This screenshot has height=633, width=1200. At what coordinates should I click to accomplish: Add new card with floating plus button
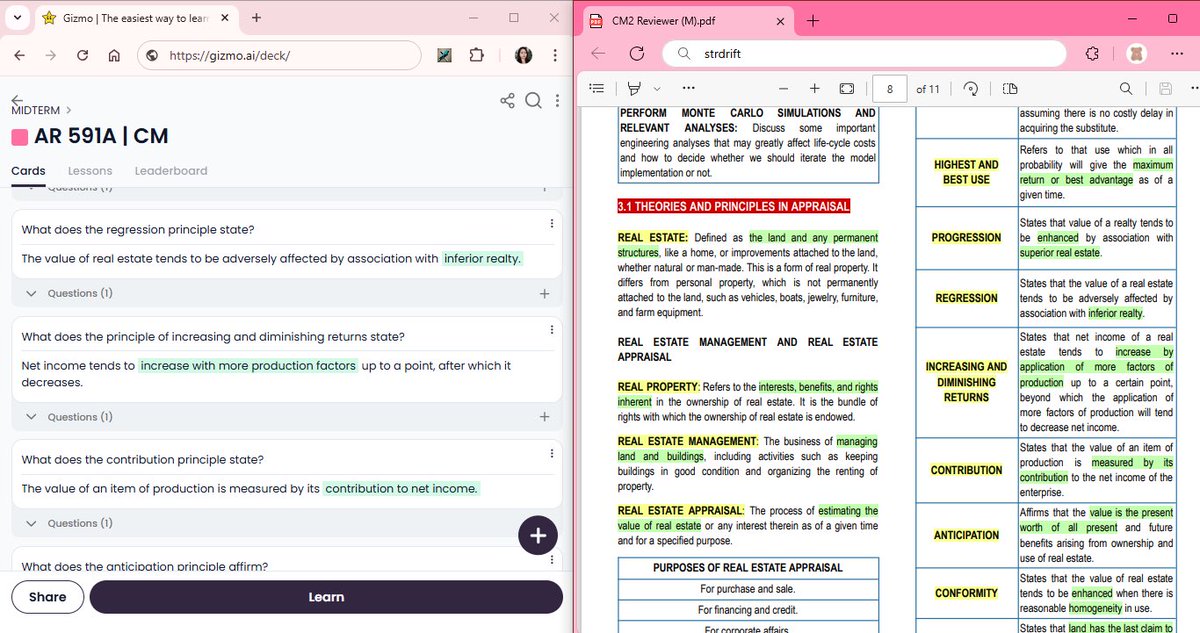click(538, 535)
